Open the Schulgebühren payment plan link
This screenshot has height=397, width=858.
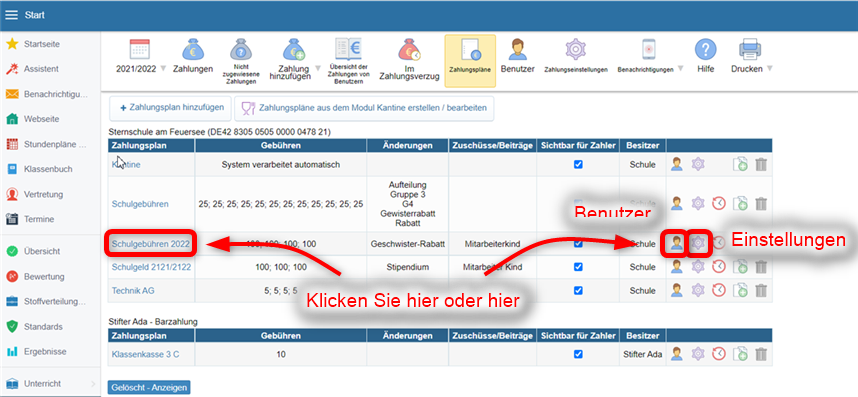[x=140, y=204]
